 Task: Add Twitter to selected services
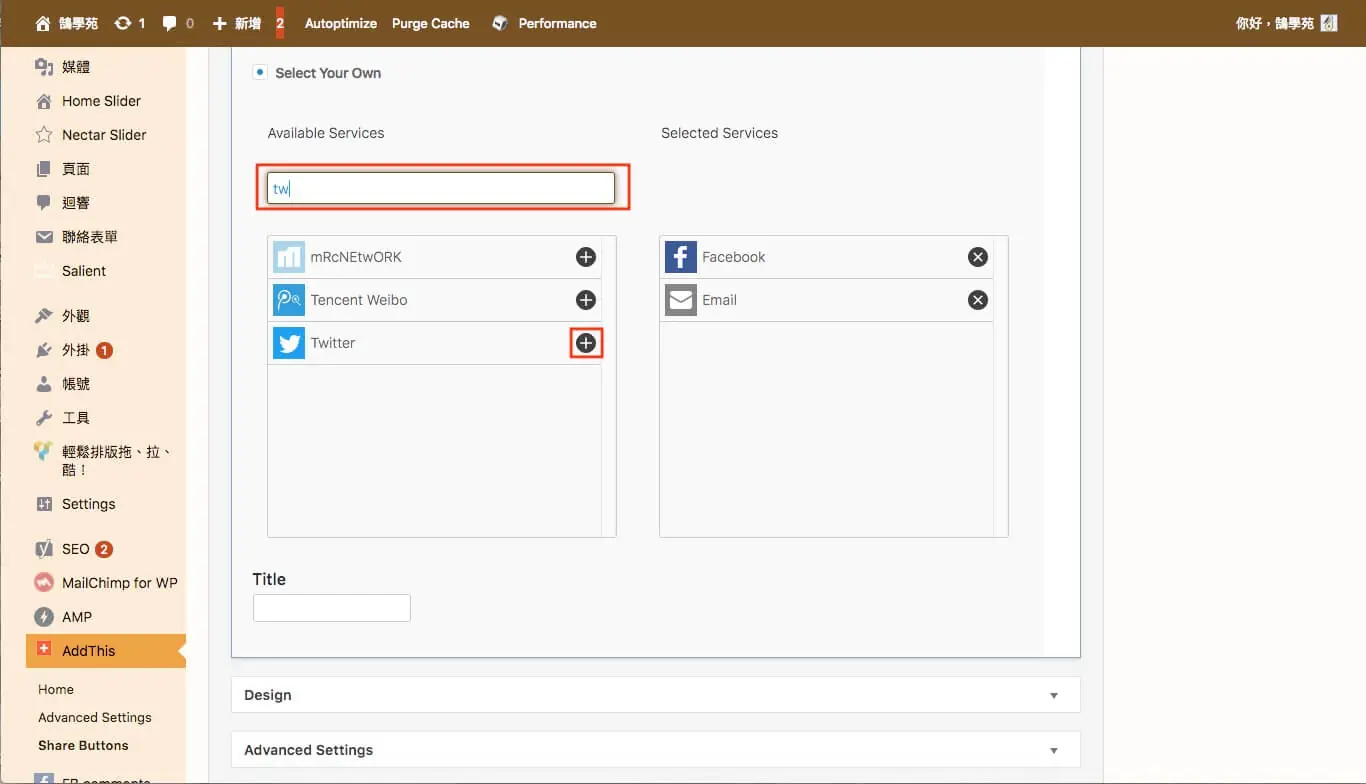click(x=586, y=343)
